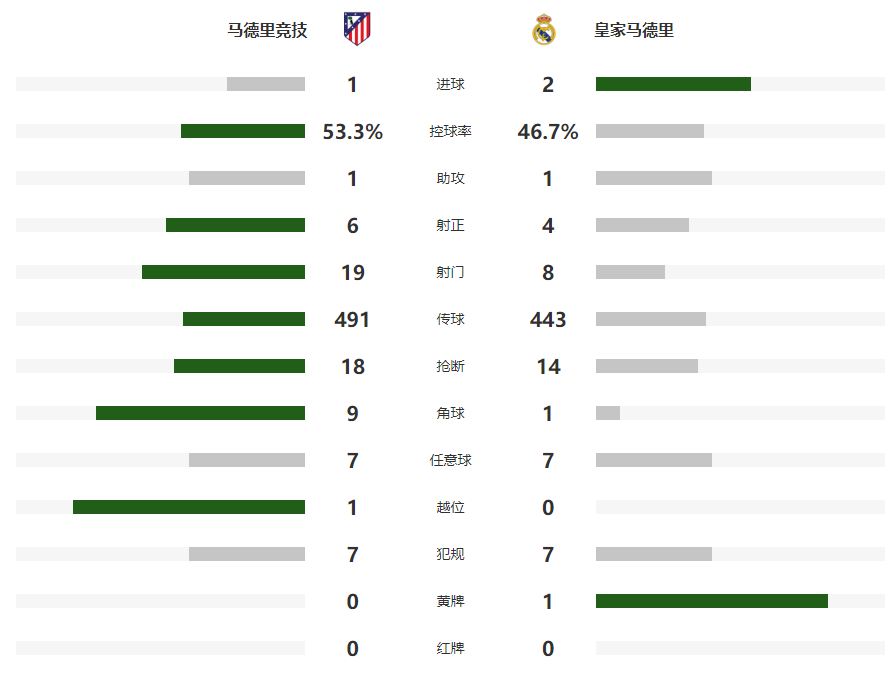The height and width of the screenshot is (673, 889).
Task: Click Real Madrid's green 进球 bar
Action: (673, 84)
